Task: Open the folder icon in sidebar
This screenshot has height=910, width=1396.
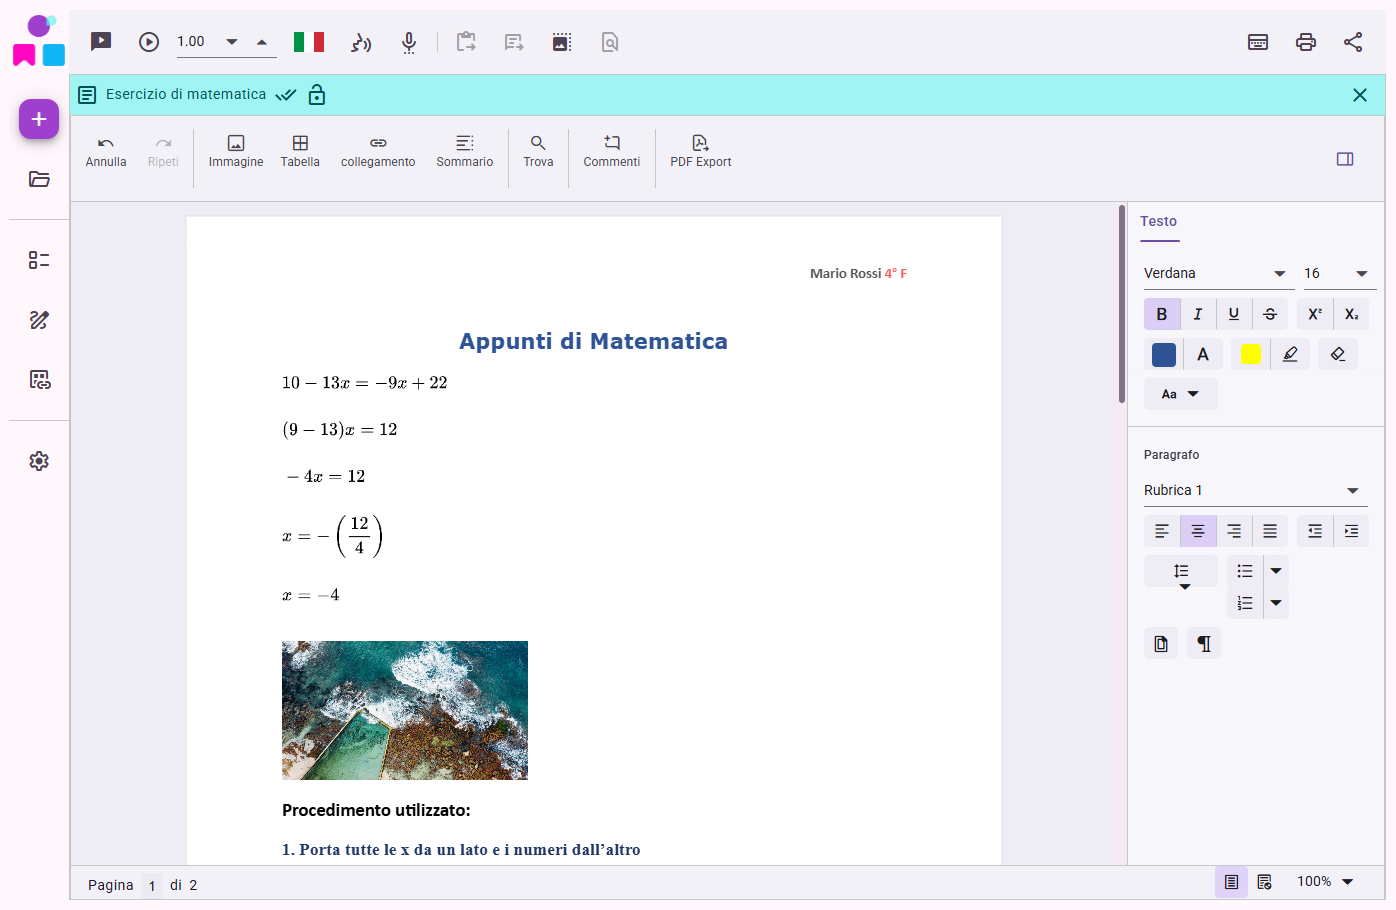Action: pos(39,179)
